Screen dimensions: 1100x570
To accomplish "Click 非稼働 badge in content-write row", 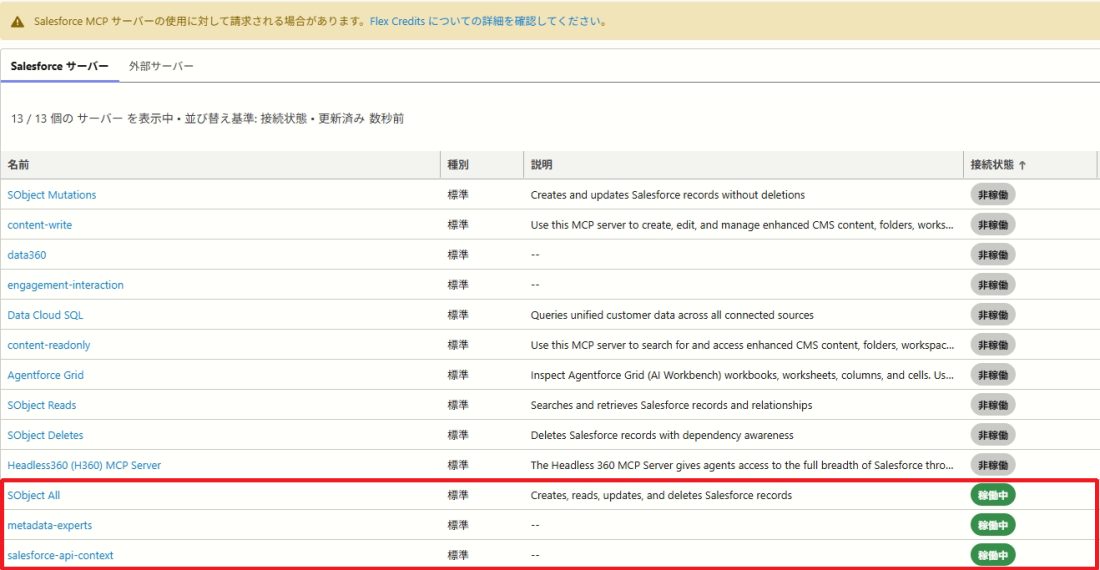I will tap(993, 225).
